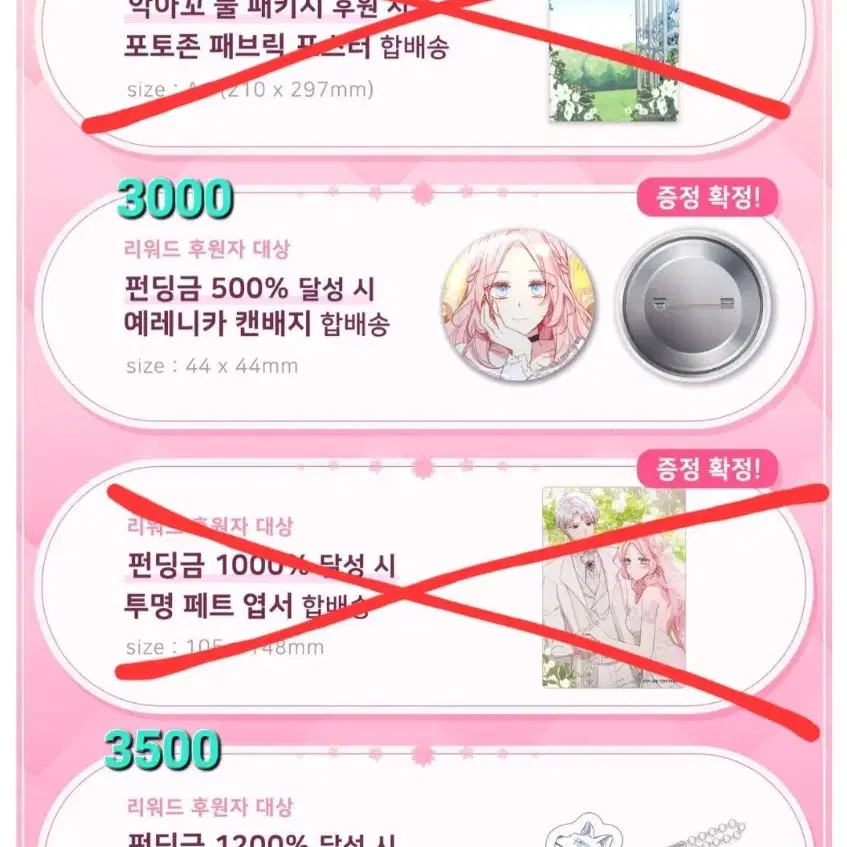The height and width of the screenshot is (847, 847).
Task: Click the pink flower divider above postcard card
Action: click(x=422, y=467)
